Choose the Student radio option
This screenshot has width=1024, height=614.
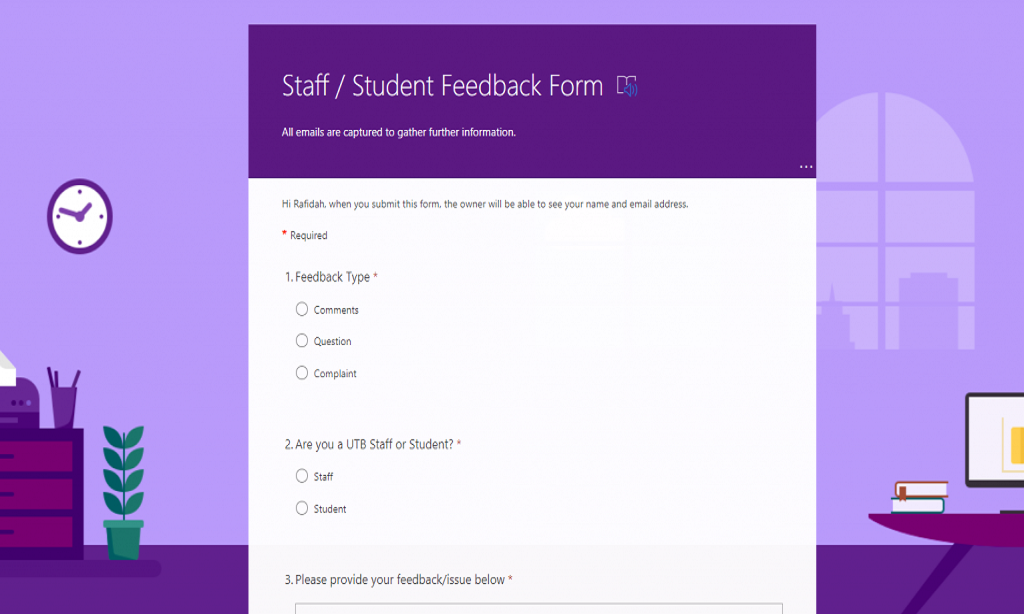(302, 508)
